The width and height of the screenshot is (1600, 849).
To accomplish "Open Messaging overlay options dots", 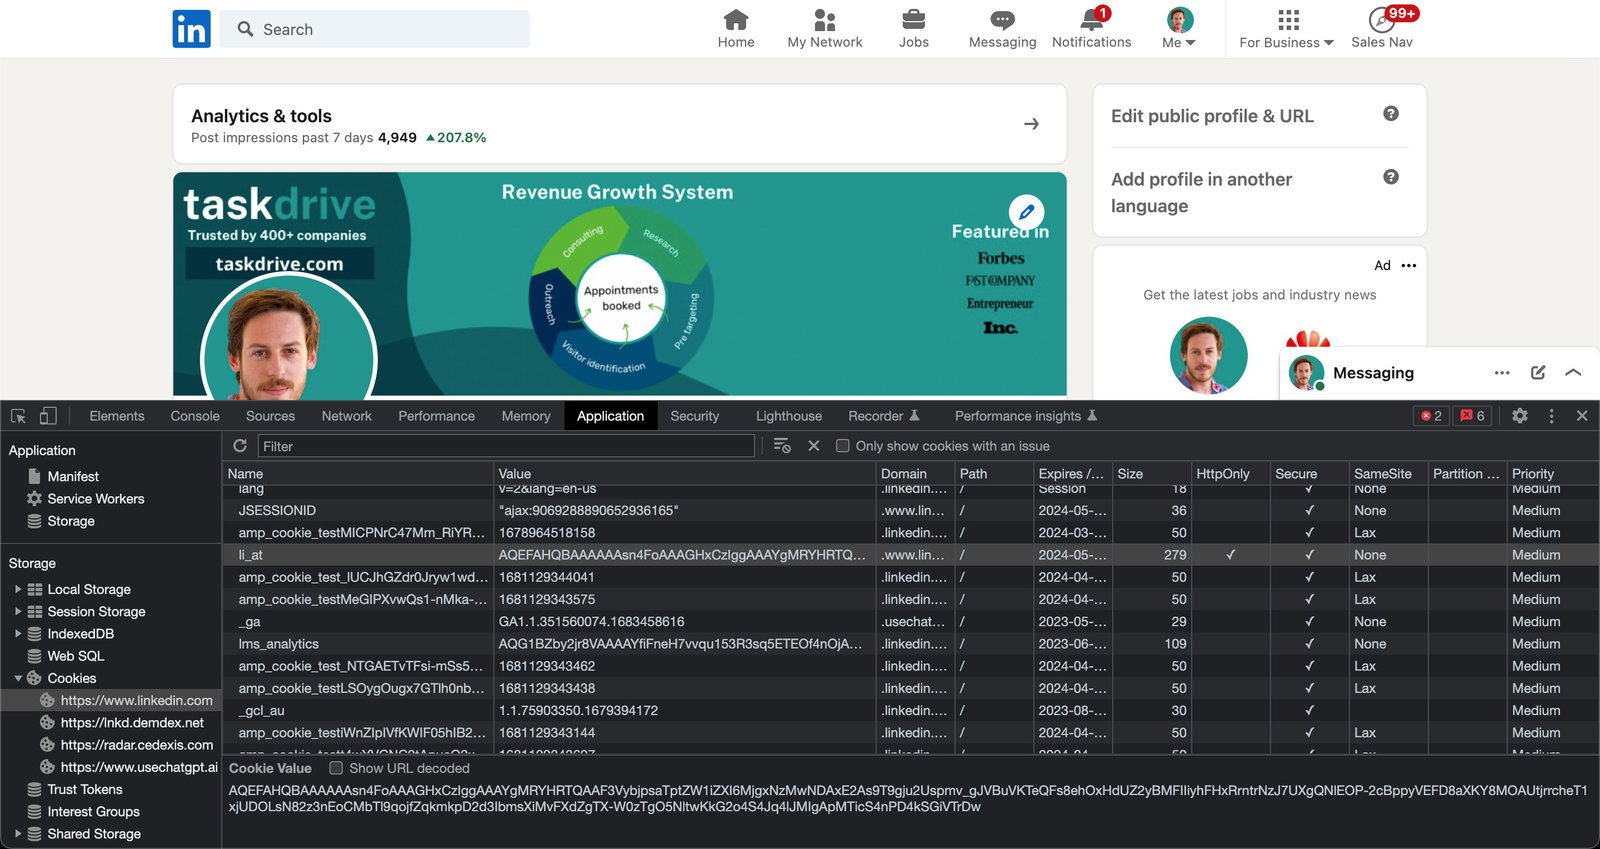I will [1502, 372].
